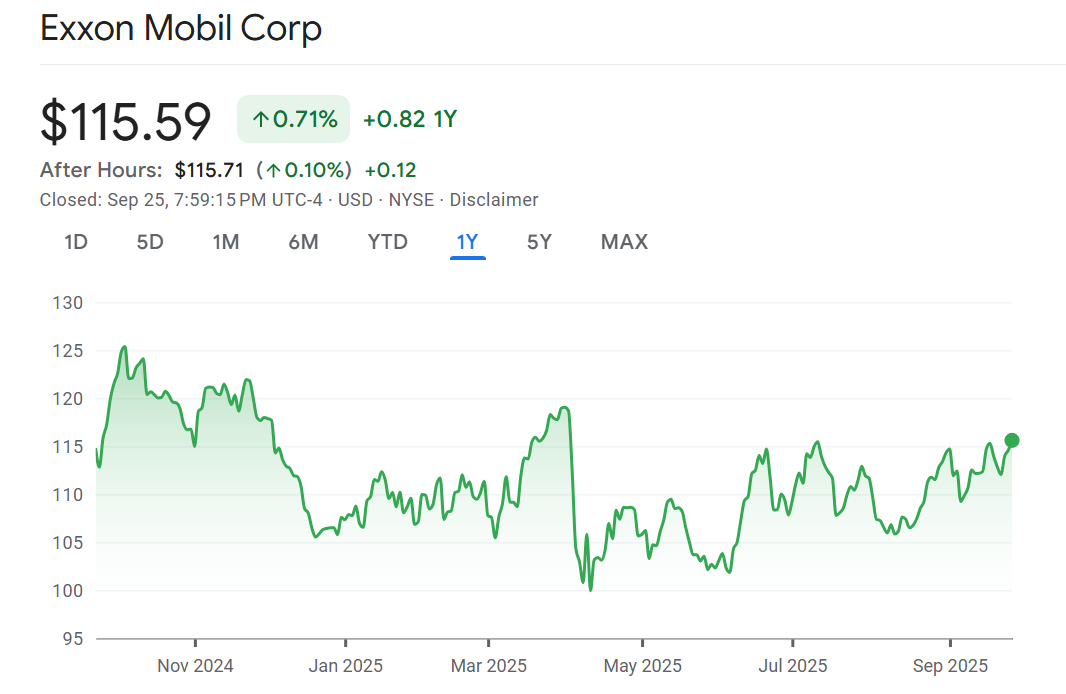Image resolution: width=1066 pixels, height=694 pixels.
Task: Switch to the 5Y chart view
Action: [539, 242]
